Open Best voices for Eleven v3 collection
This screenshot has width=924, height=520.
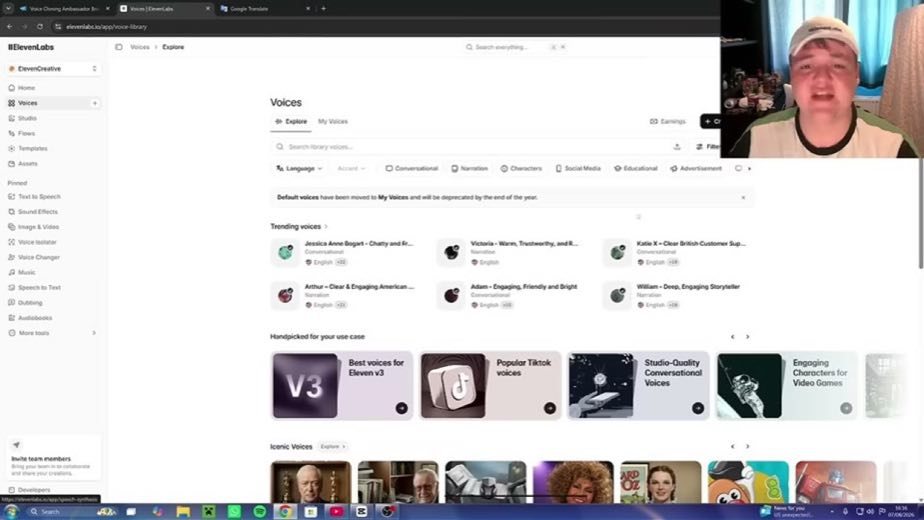click(342, 386)
